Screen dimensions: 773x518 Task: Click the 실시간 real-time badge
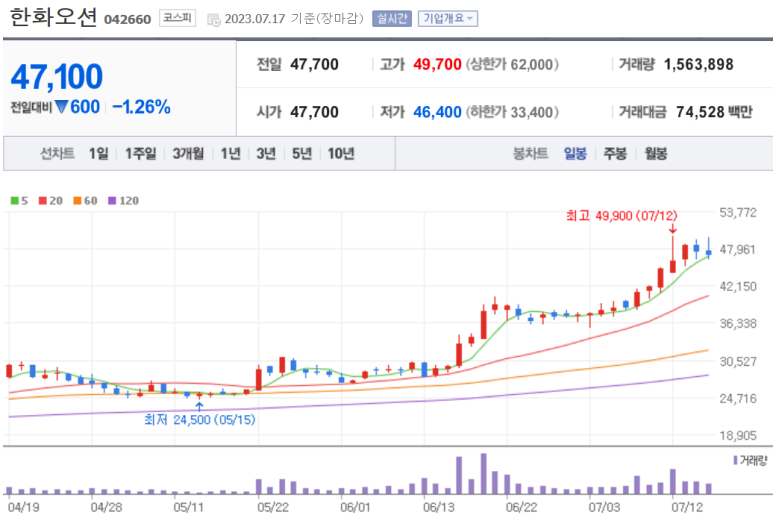[389, 18]
